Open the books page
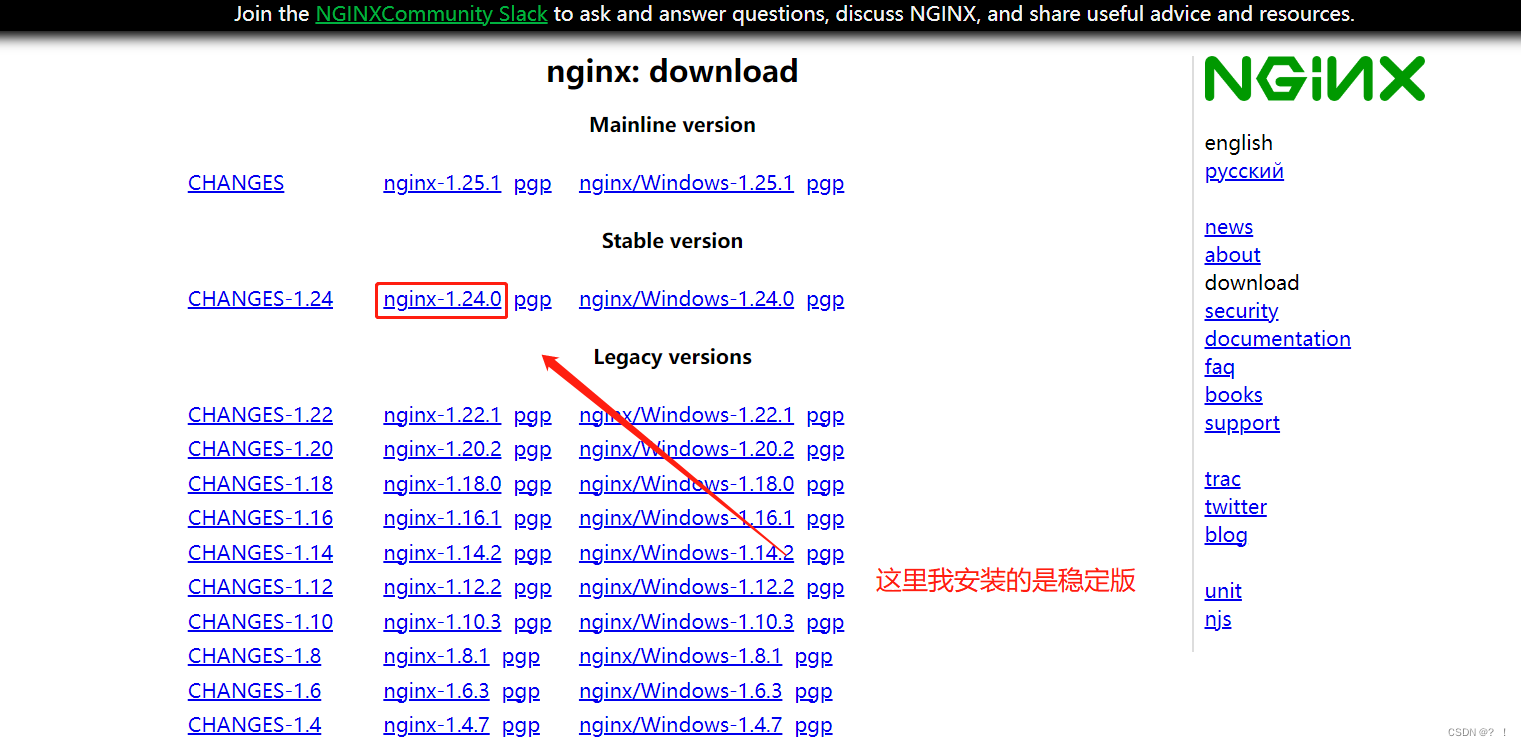1521x746 pixels. (1233, 395)
